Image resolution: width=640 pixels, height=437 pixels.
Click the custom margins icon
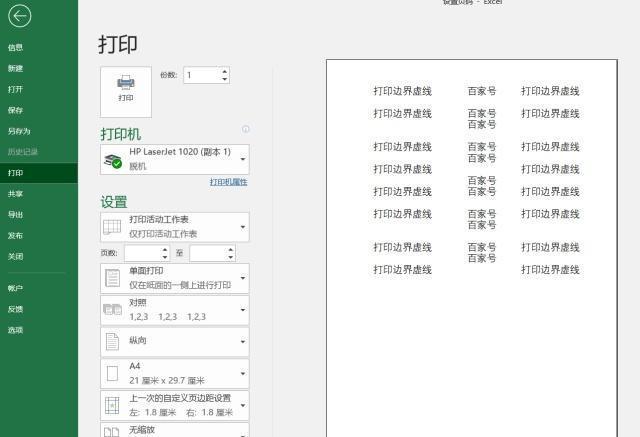tap(113, 405)
